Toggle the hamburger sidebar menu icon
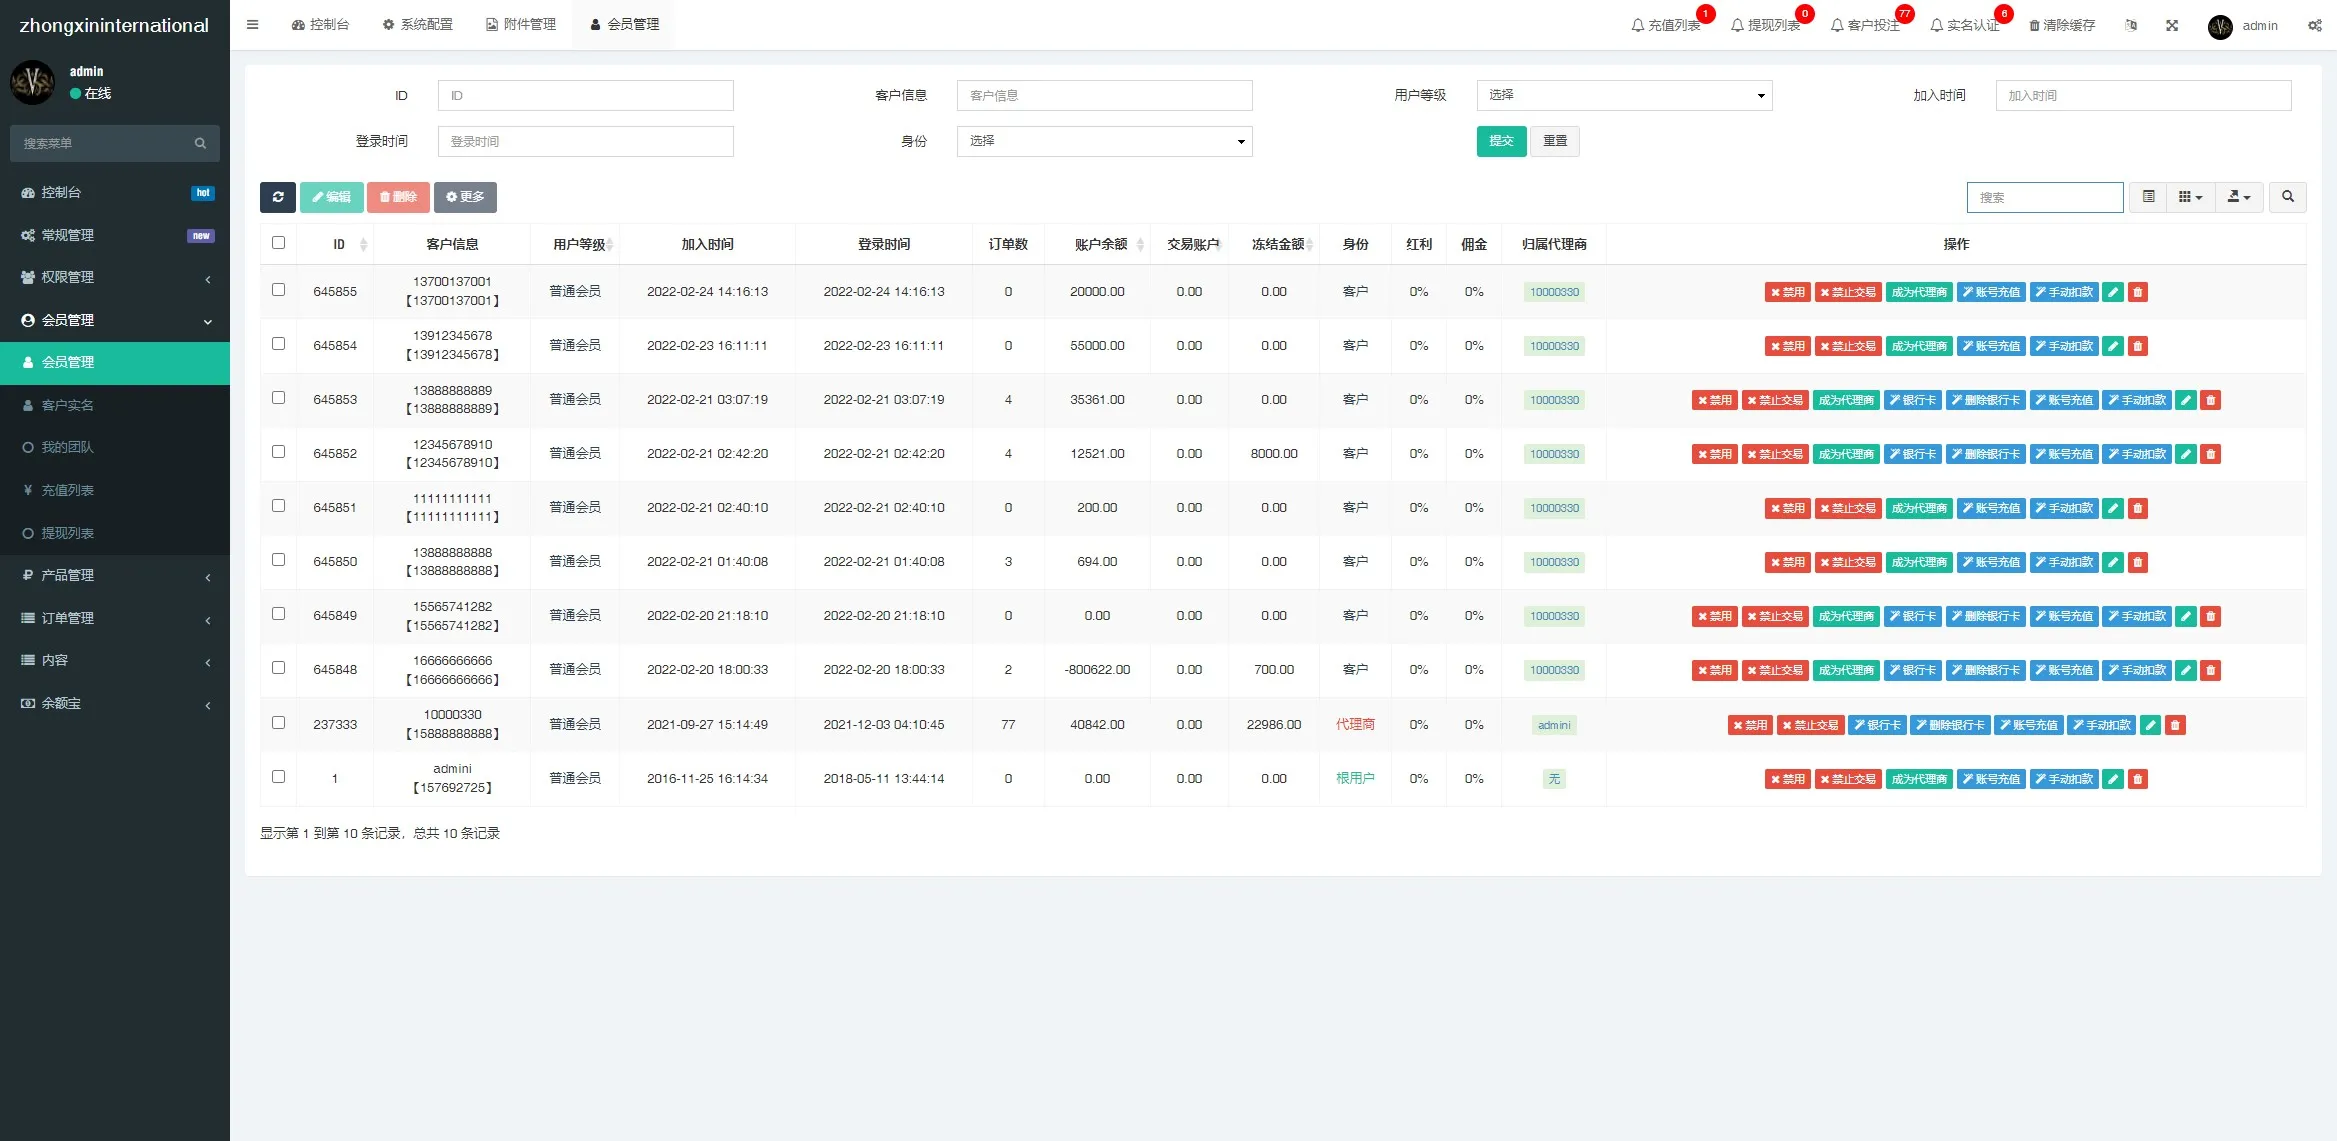The image size is (2337, 1141). coord(253,25)
